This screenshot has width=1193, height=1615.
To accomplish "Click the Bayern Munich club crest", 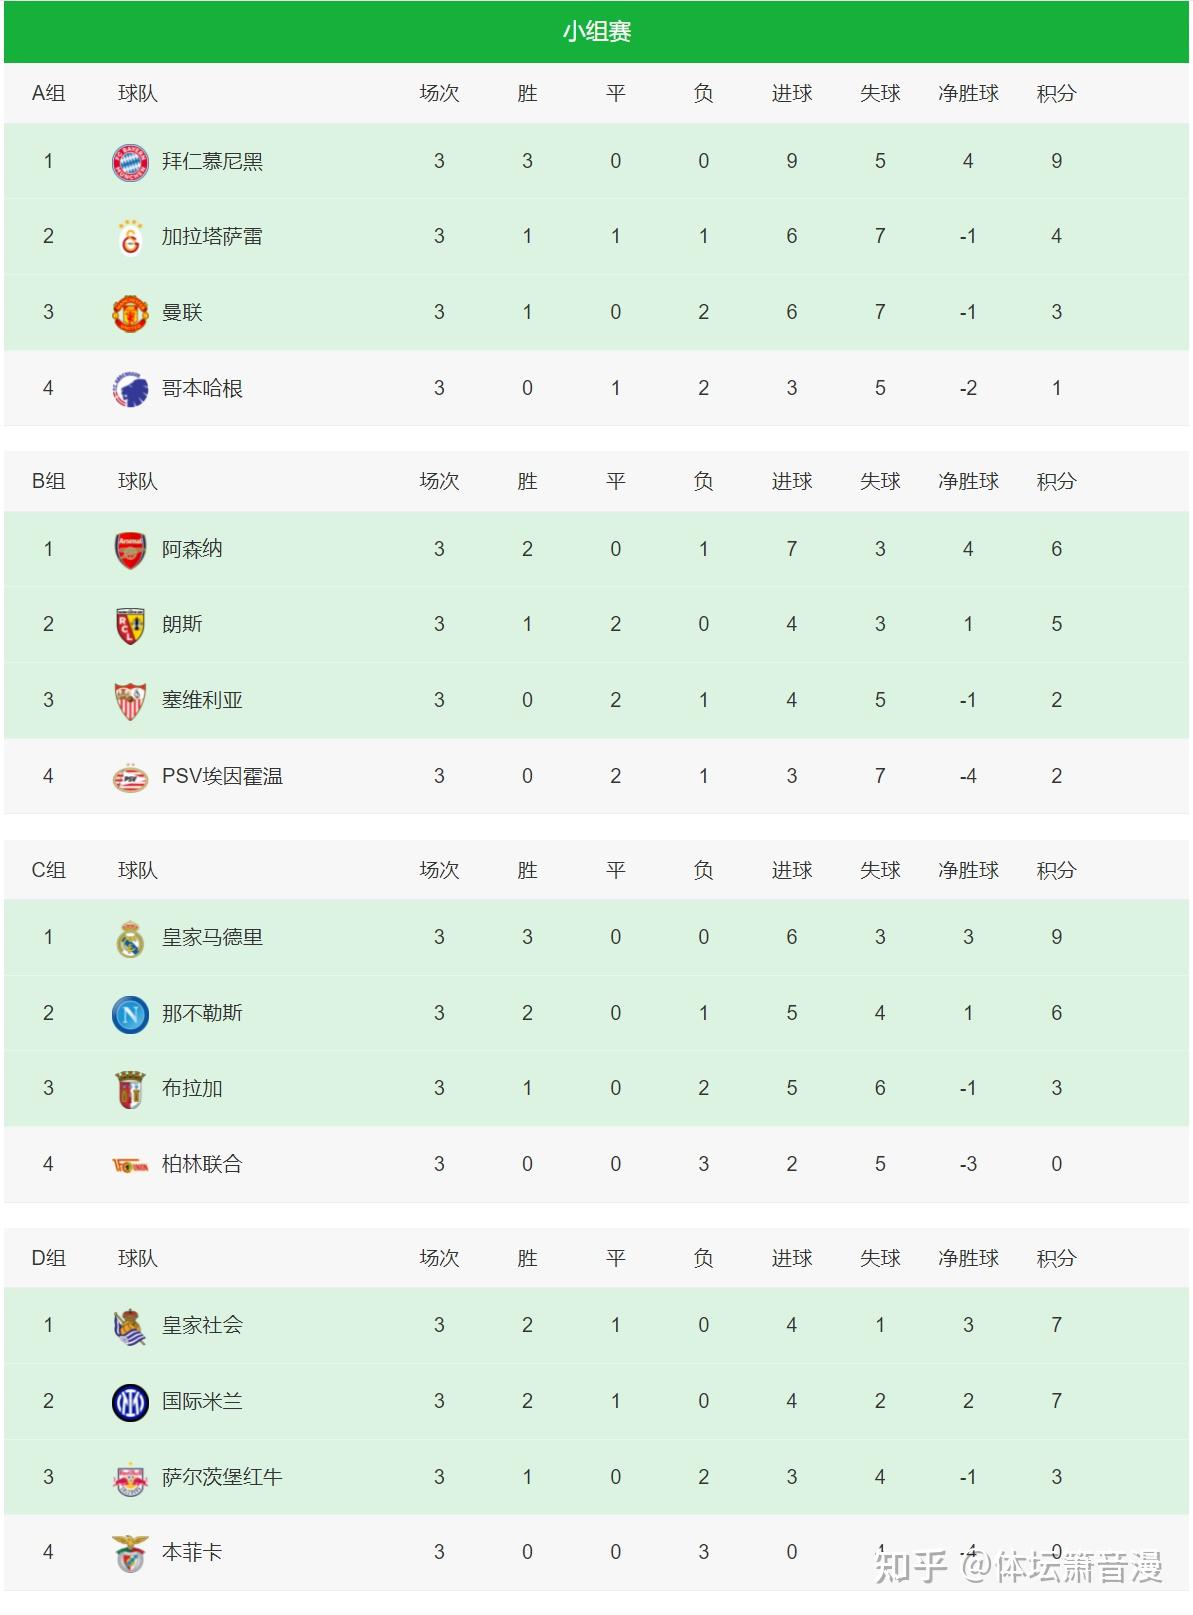I will (130, 162).
